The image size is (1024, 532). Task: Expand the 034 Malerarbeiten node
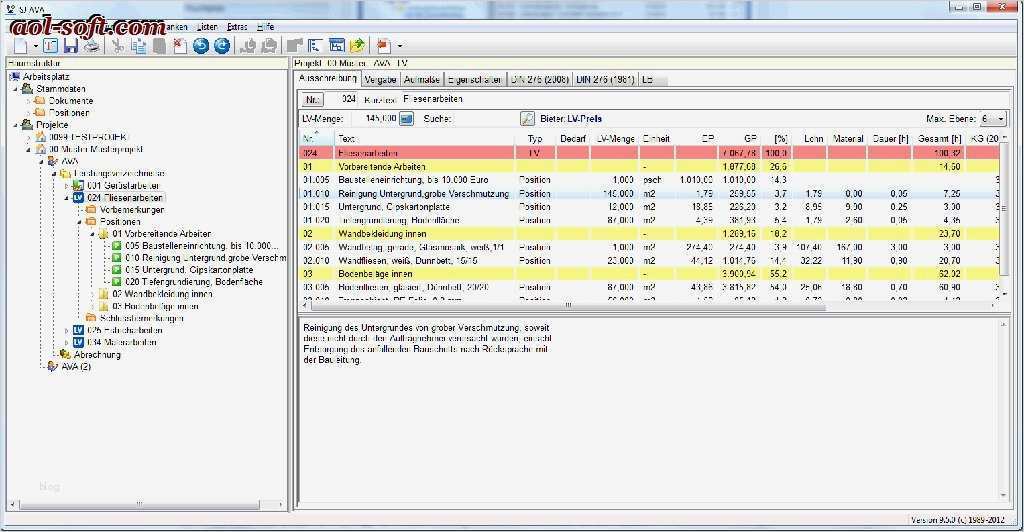click(x=67, y=343)
